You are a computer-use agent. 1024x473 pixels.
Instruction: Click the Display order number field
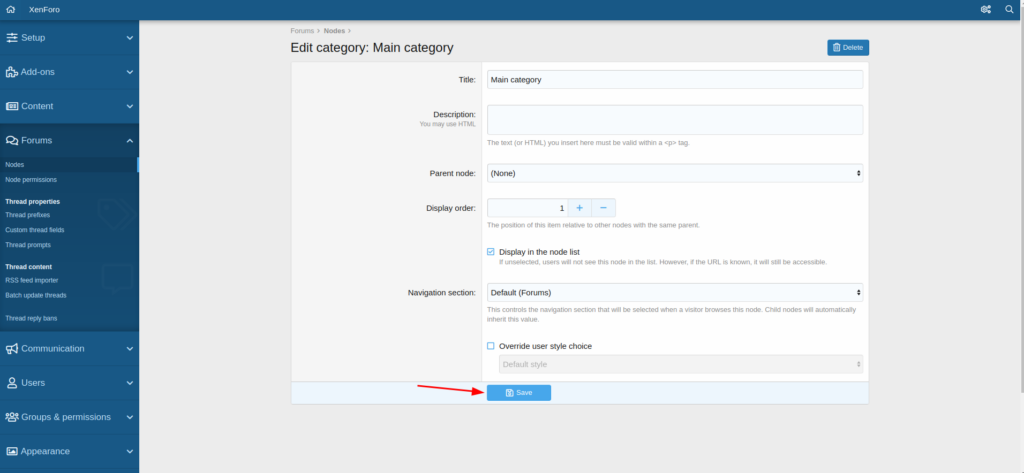pyautogui.click(x=528, y=208)
